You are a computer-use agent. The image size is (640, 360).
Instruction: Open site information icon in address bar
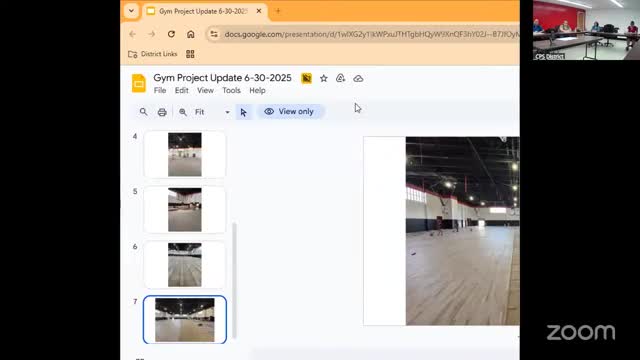pos(214,34)
